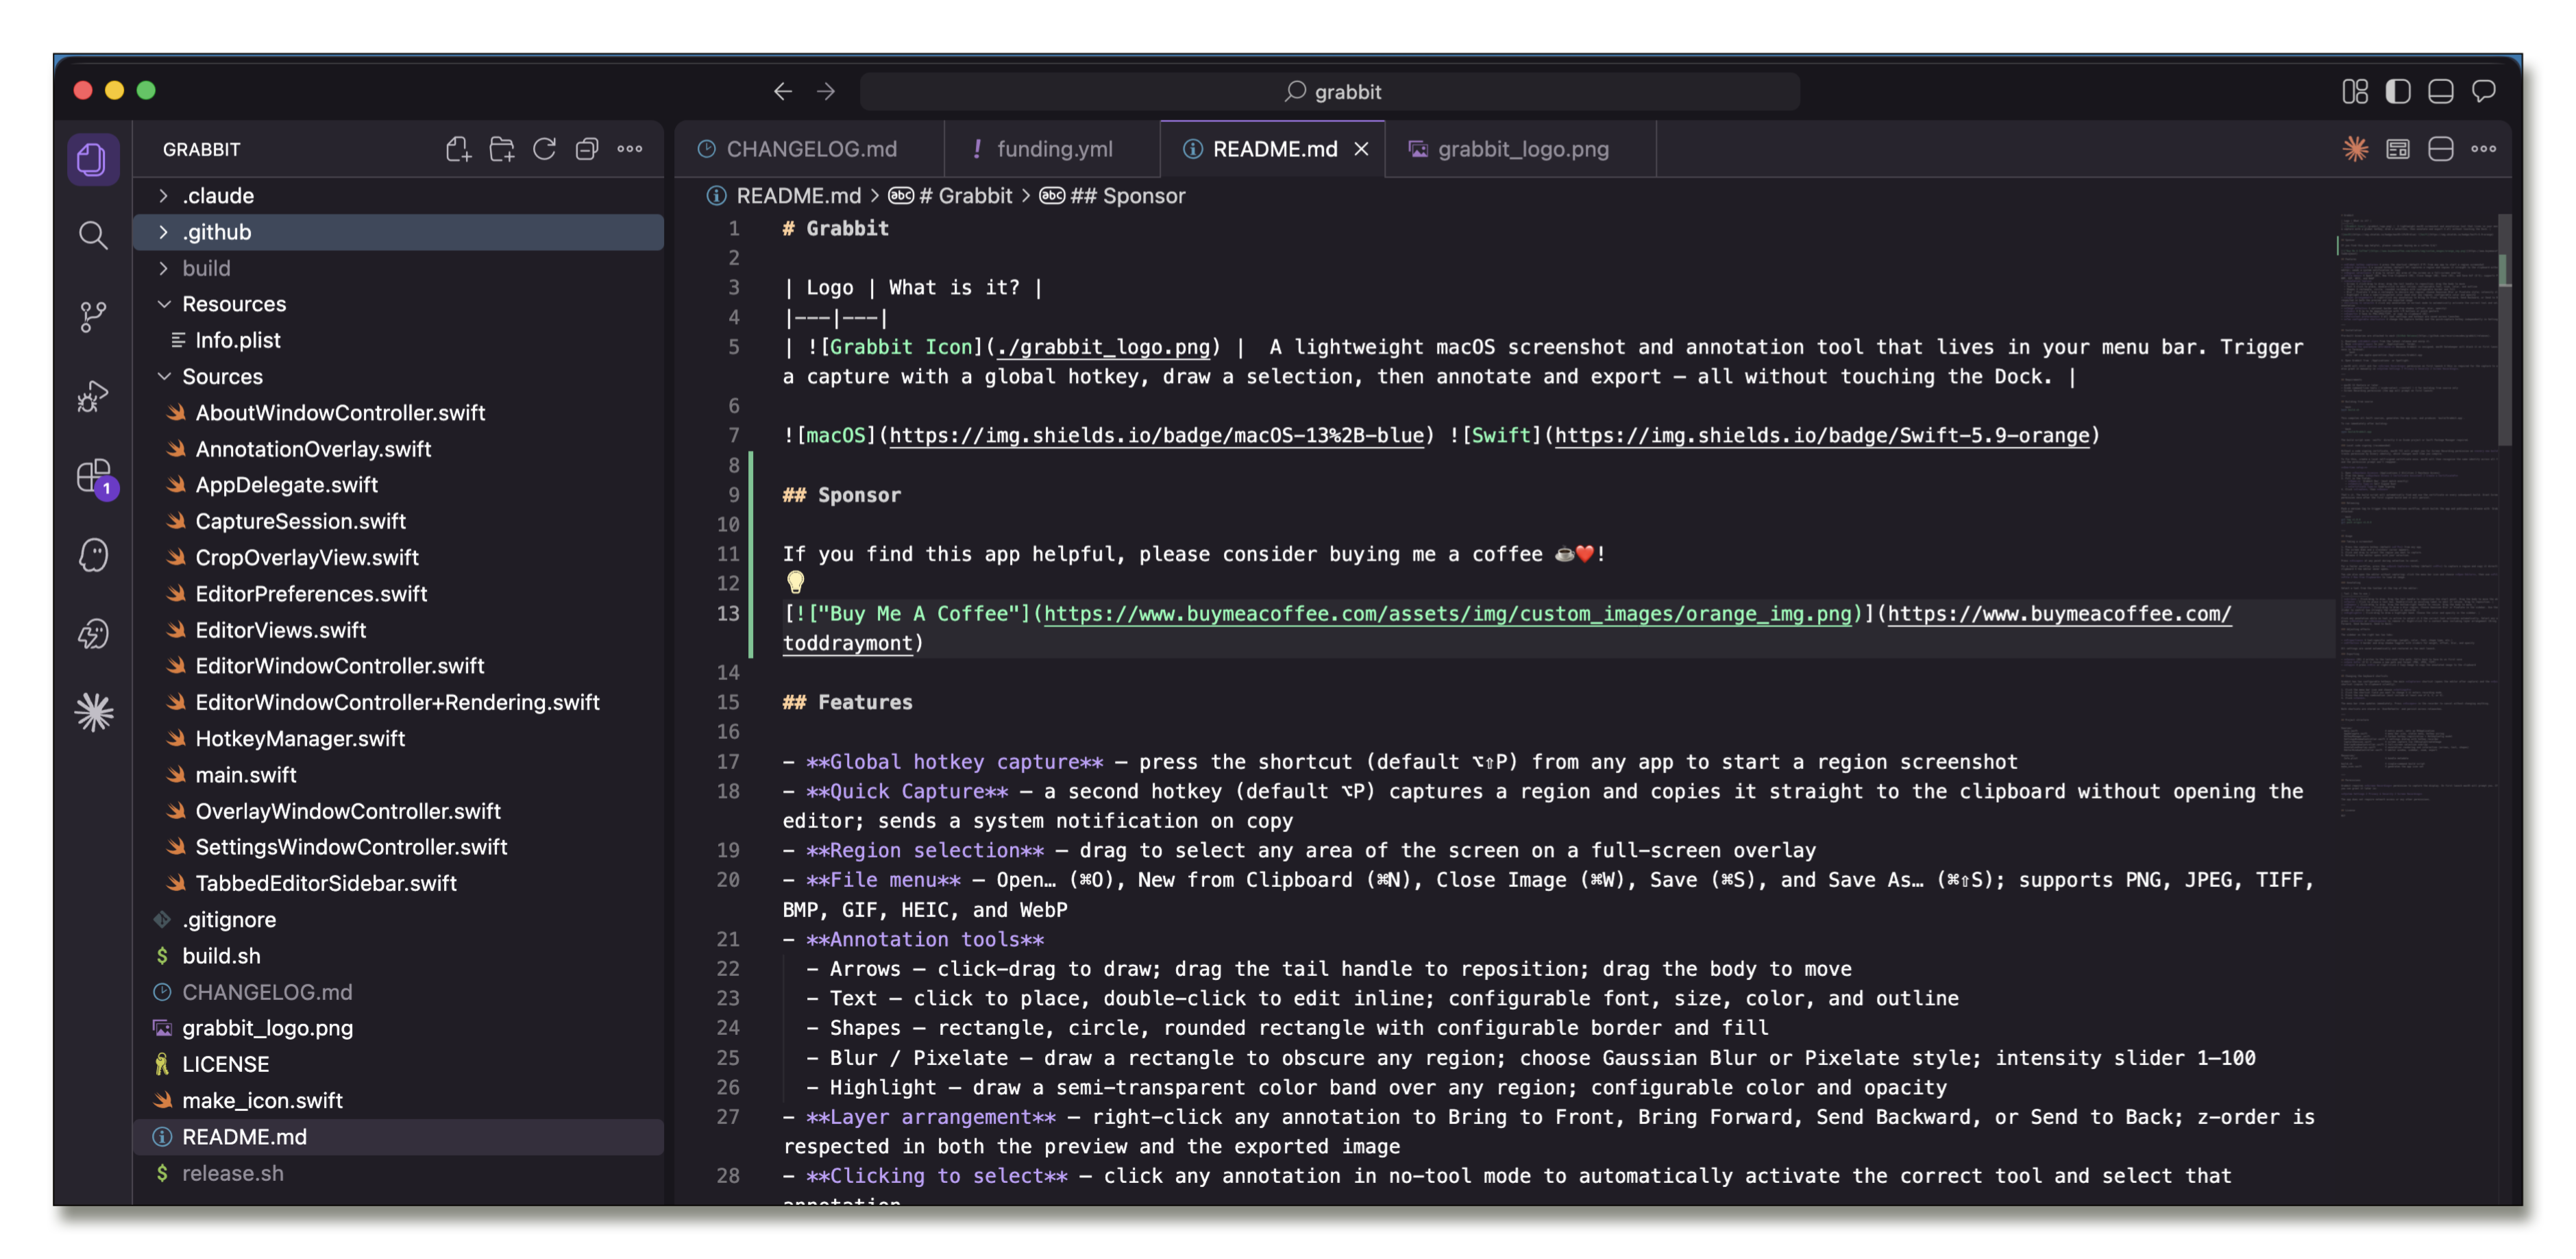Open the .gitignore file
This screenshot has height=1259, width=2576.
398,920
